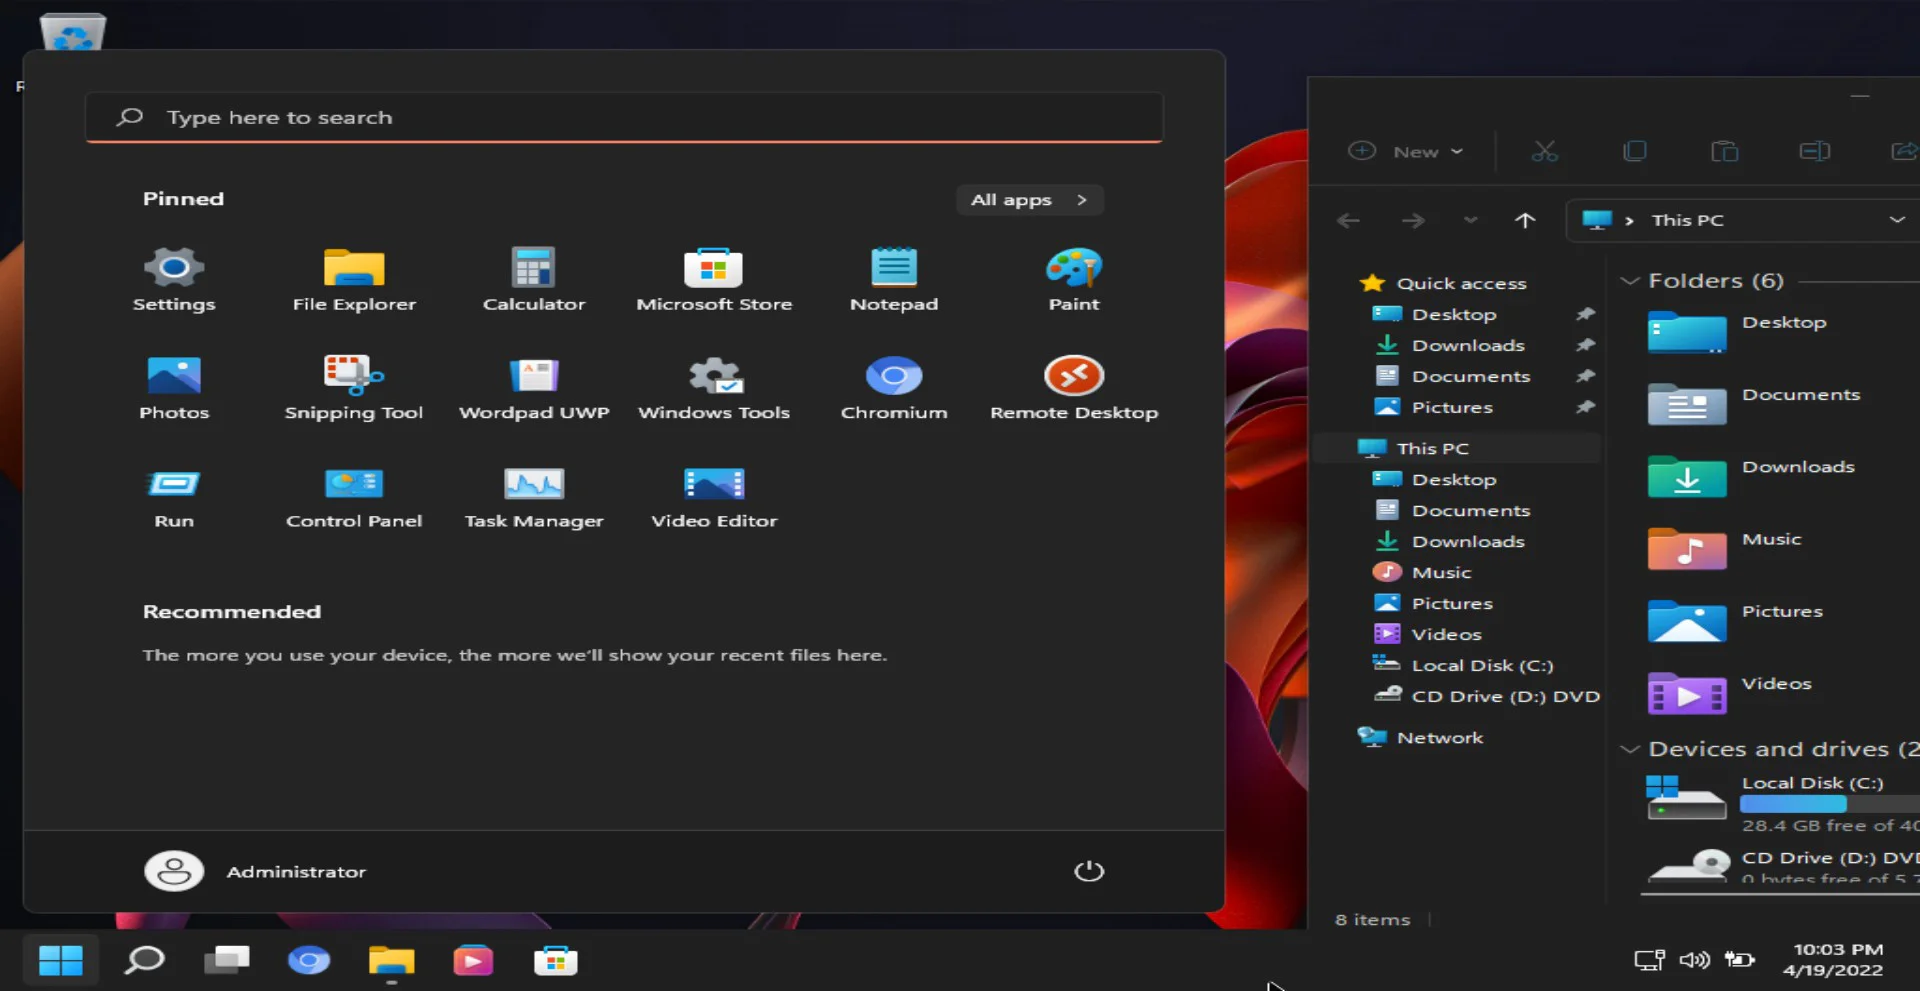1920x991 pixels.
Task: Unpin Downloads from Quick access
Action: click(1586, 345)
